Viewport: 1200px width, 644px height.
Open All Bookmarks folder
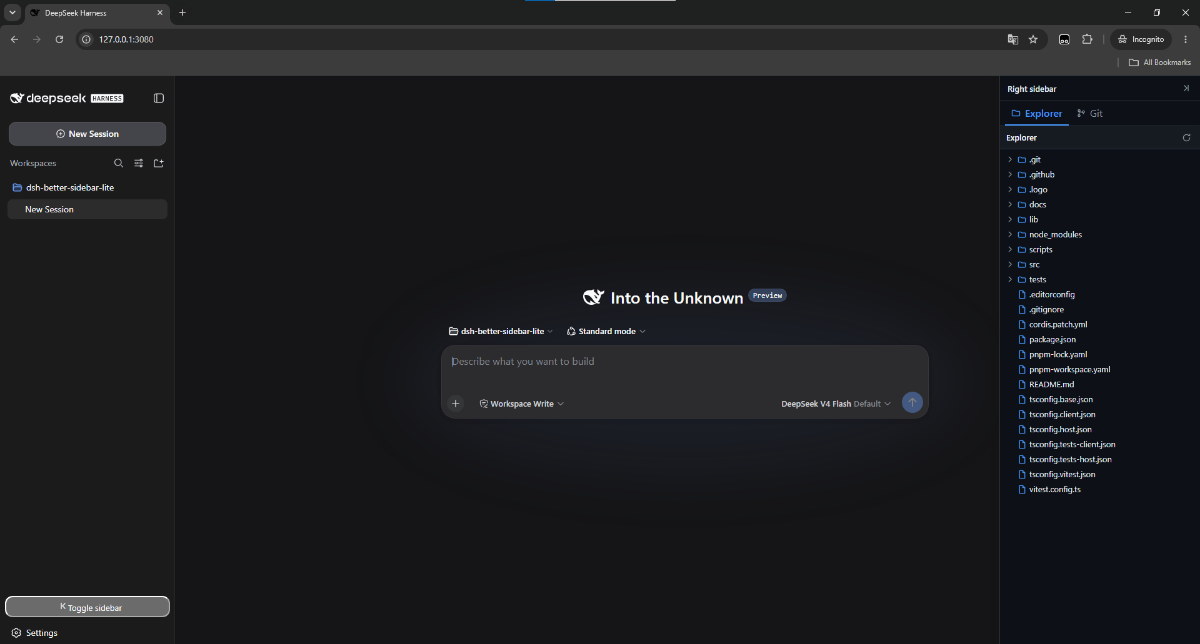click(x=1160, y=62)
